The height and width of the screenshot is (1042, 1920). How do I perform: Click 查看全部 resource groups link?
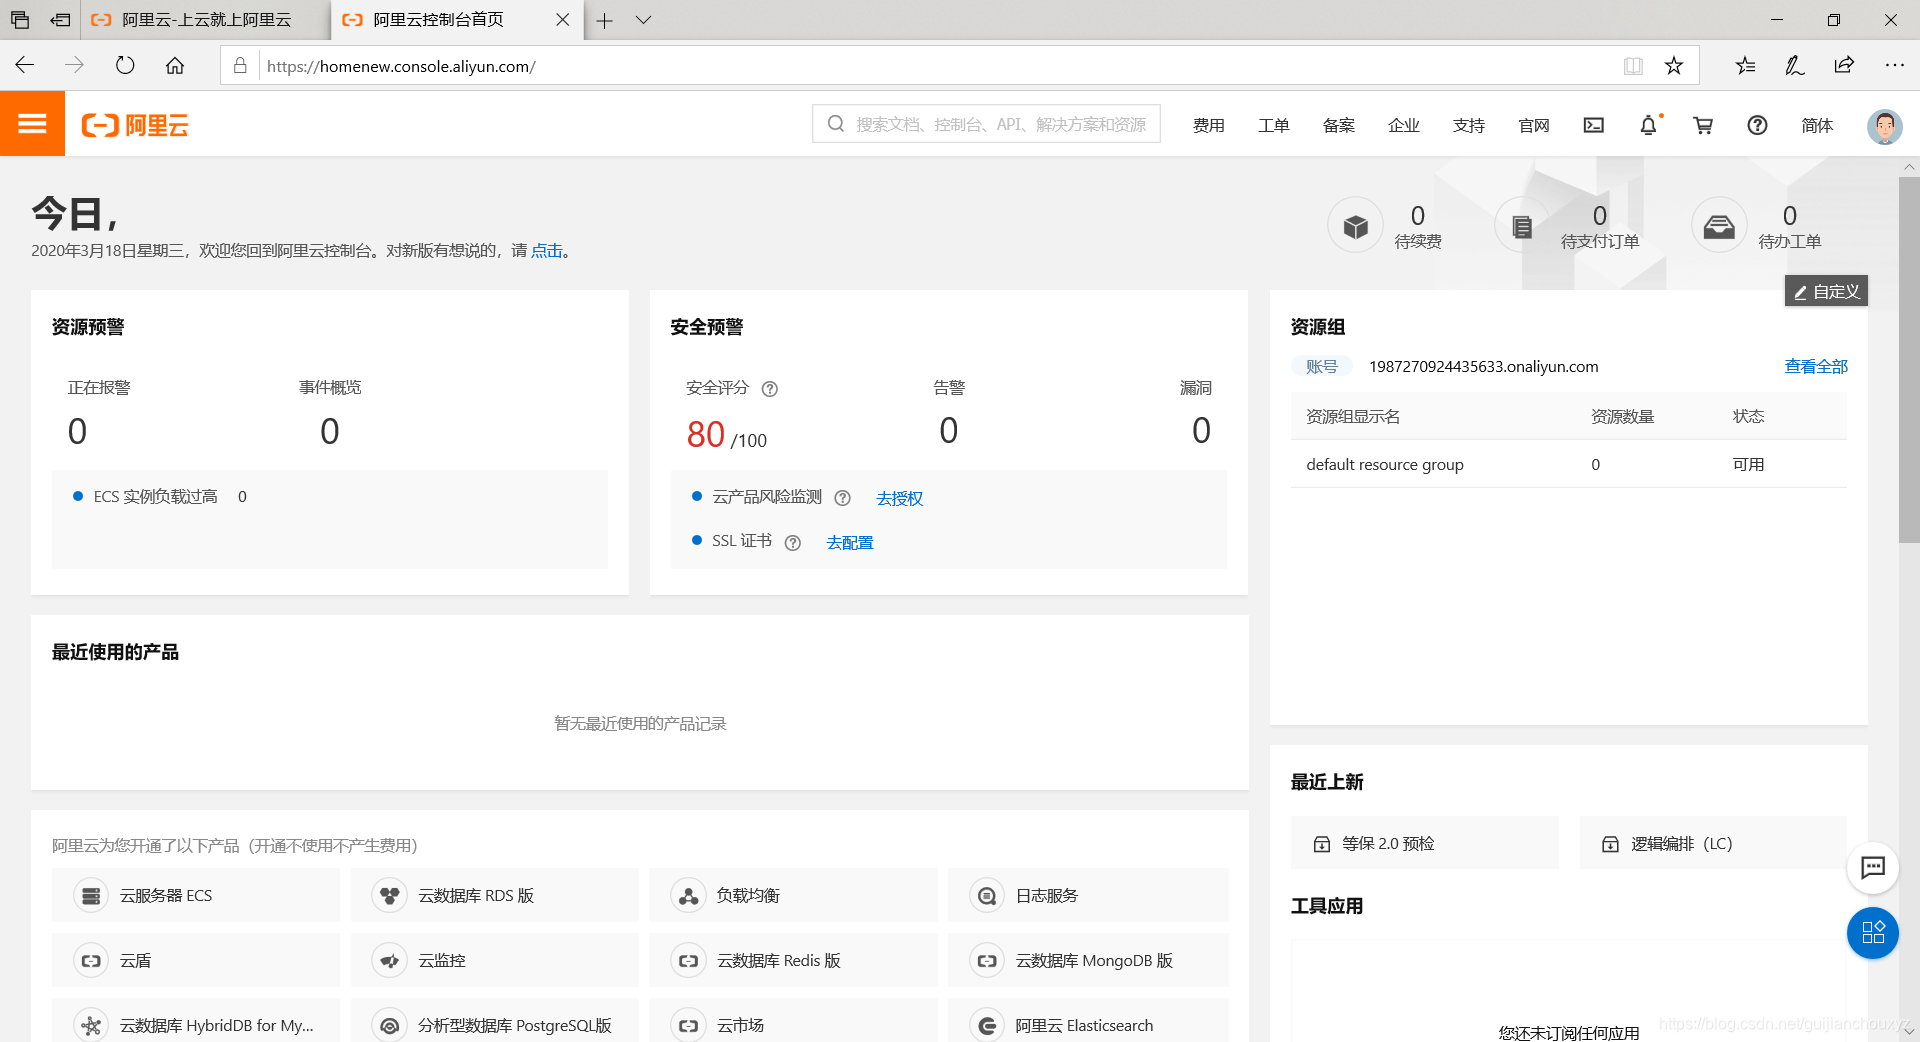(x=1816, y=367)
